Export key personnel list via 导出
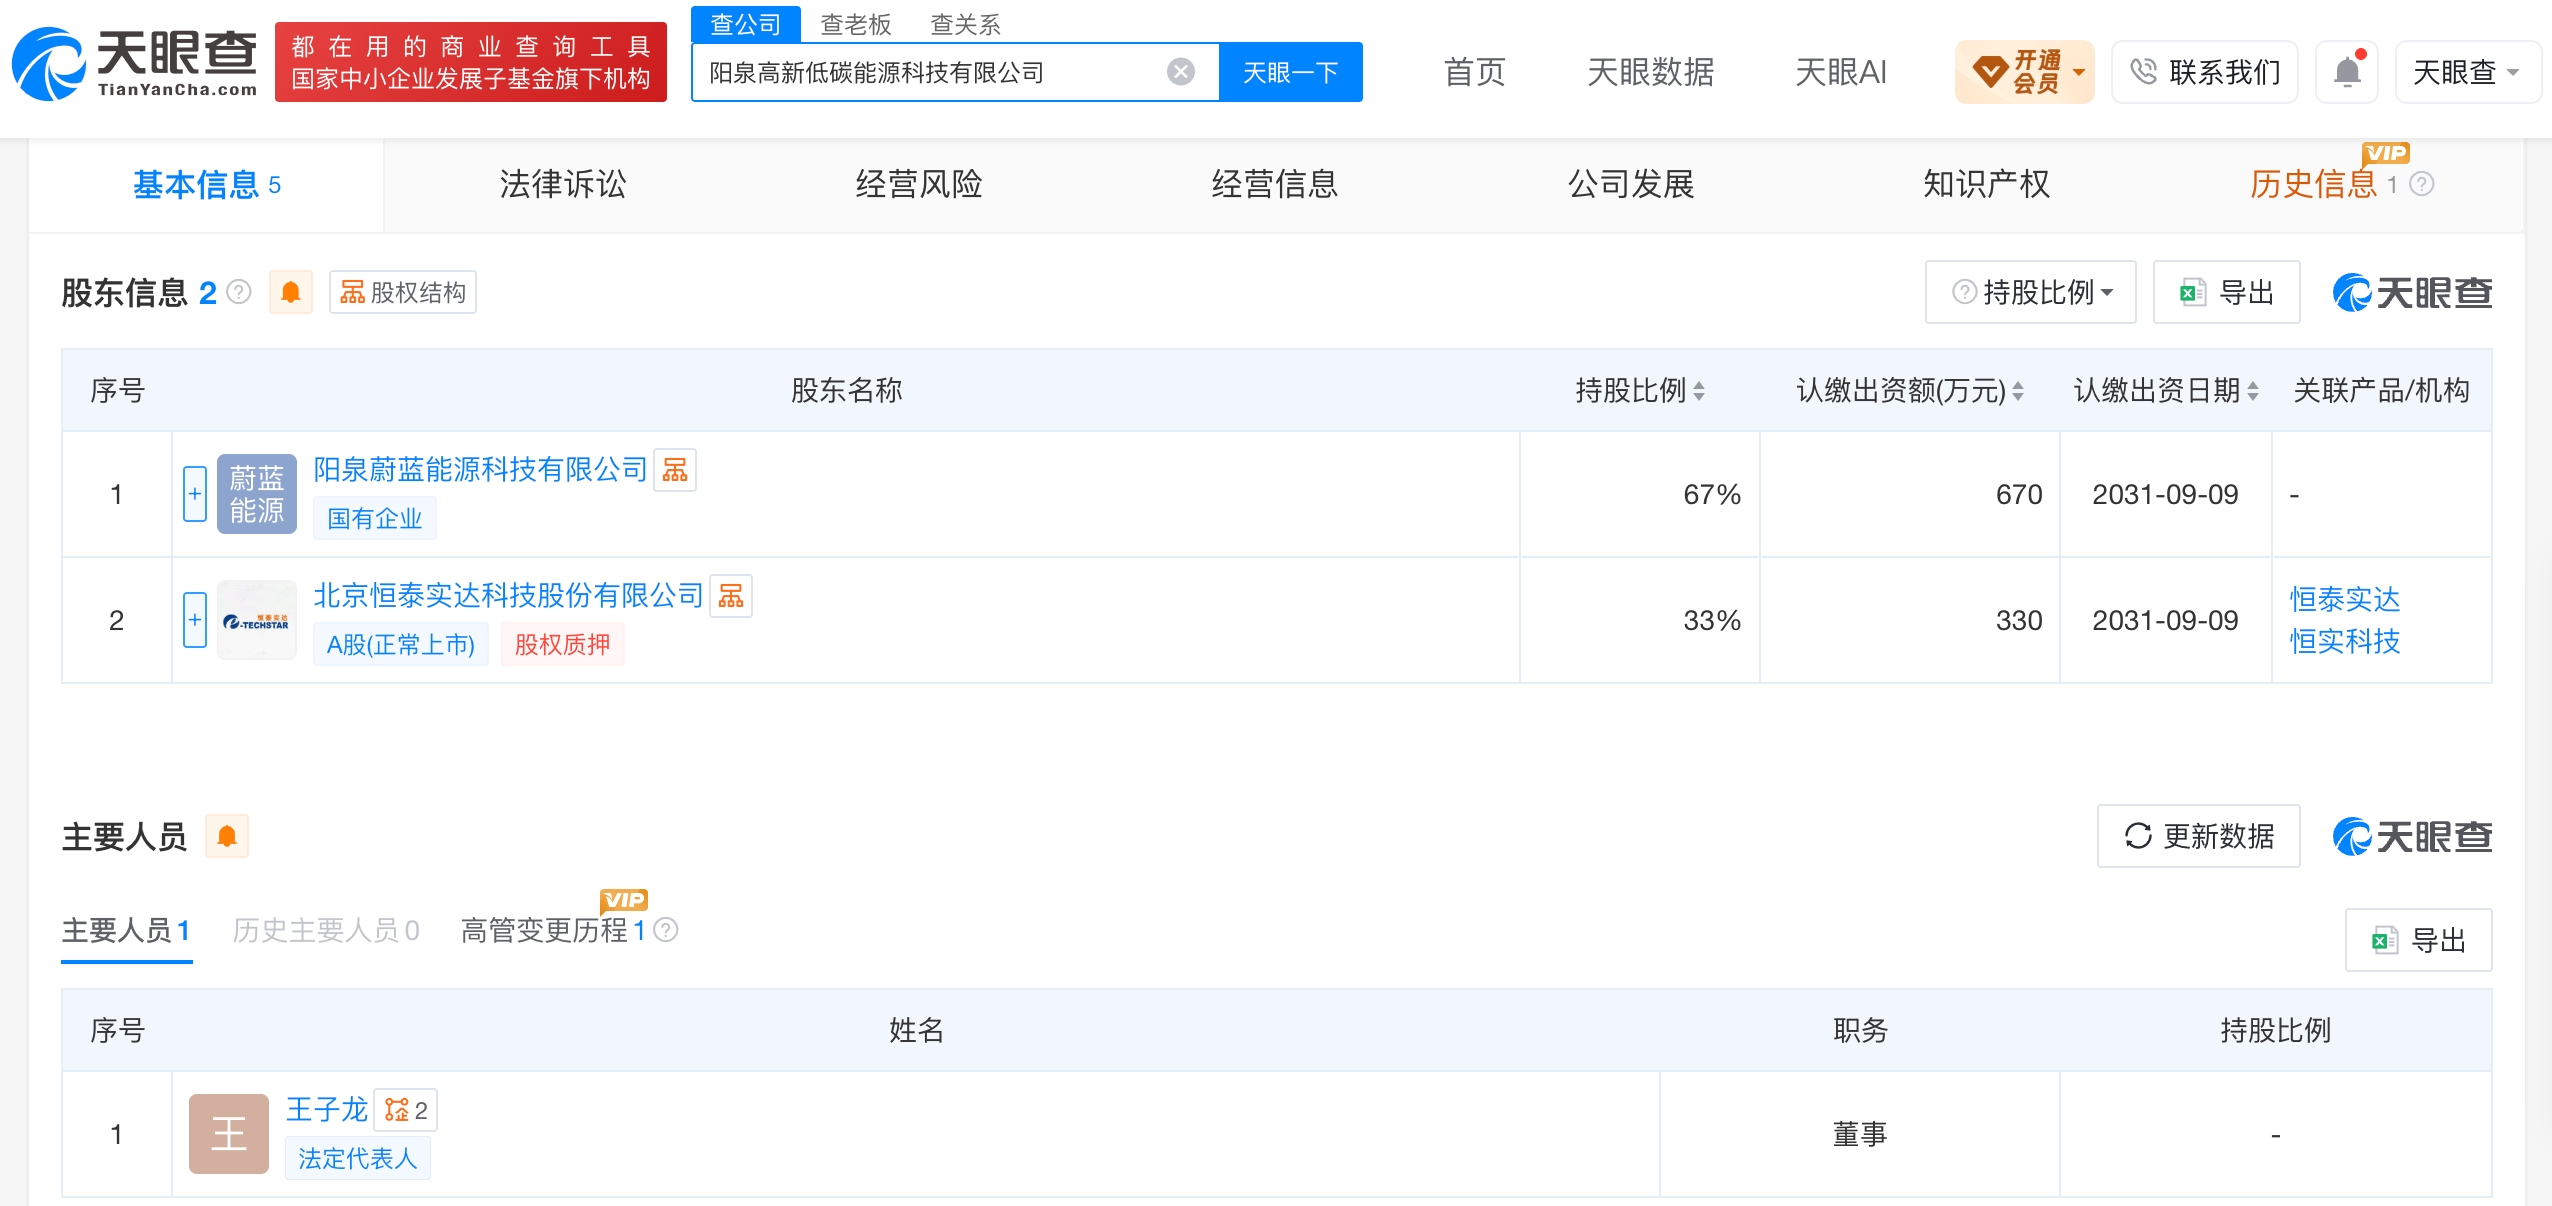Screen dimensions: 2552x1206 pos(2418,940)
